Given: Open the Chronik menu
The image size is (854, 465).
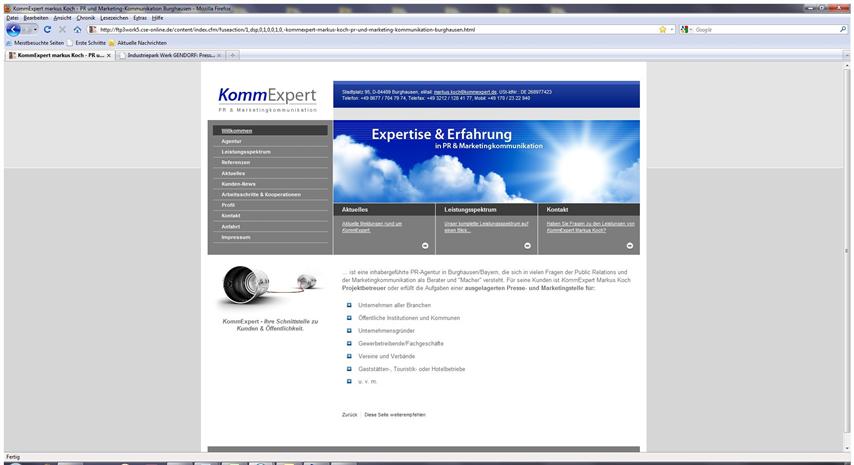Looking at the screenshot, I should tap(86, 18).
